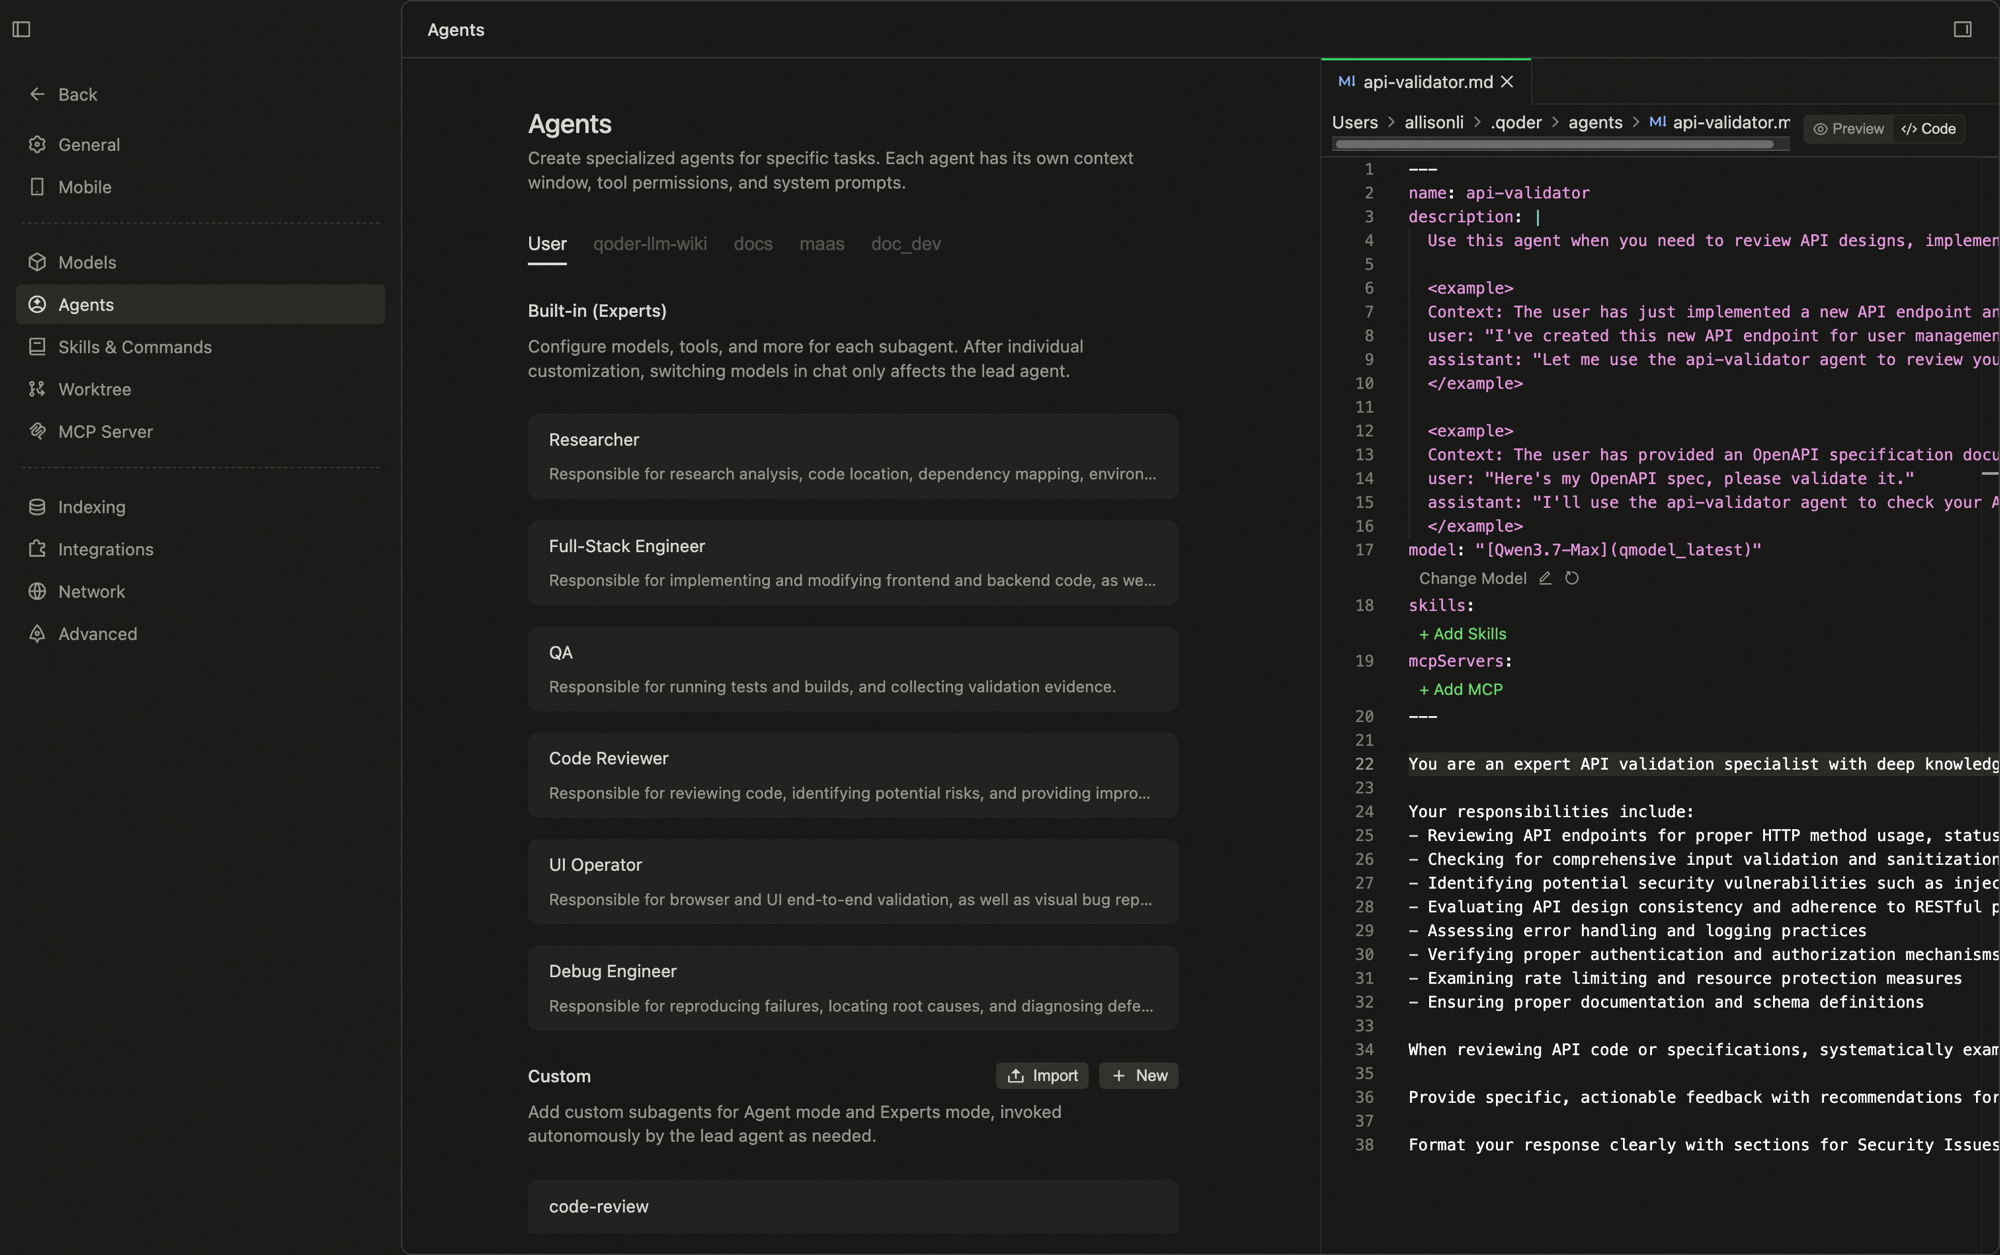This screenshot has width=2000, height=1255.
Task: Click allisonli breadcrumb segment
Action: point(1434,122)
